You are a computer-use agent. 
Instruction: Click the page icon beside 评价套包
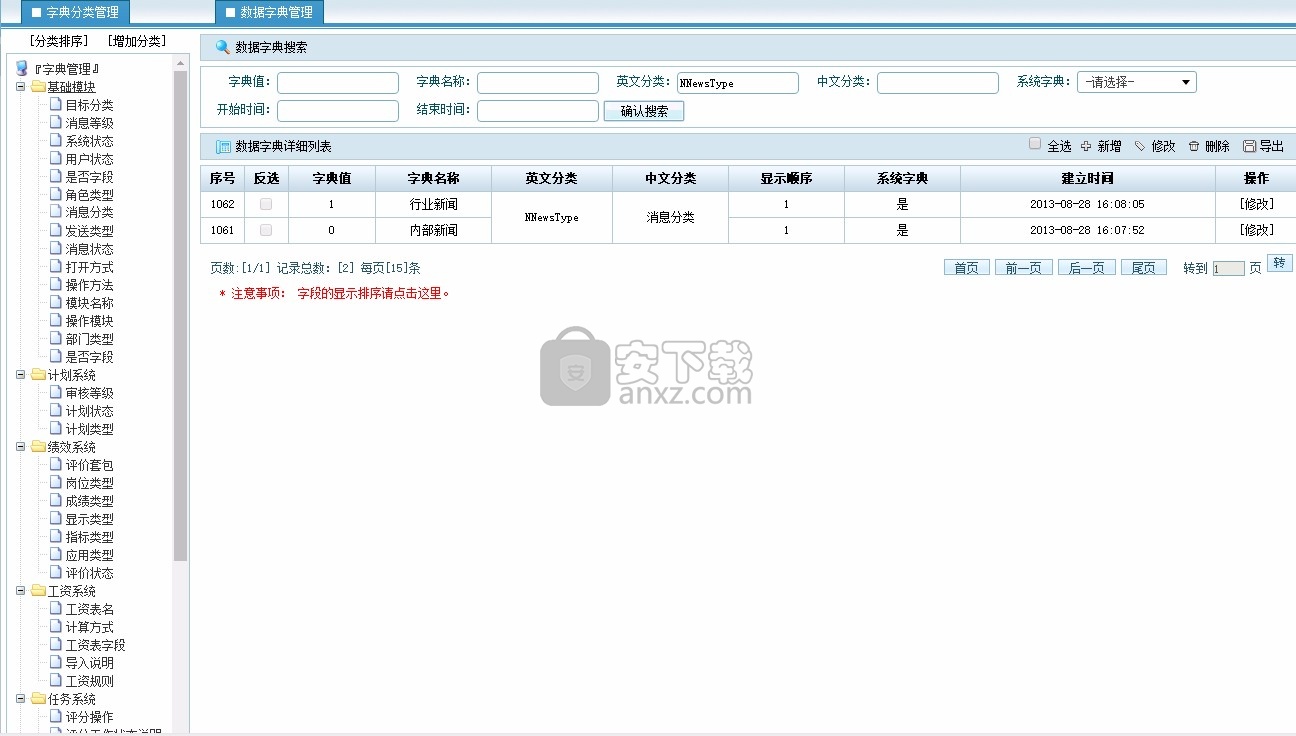pyautogui.click(x=57, y=464)
